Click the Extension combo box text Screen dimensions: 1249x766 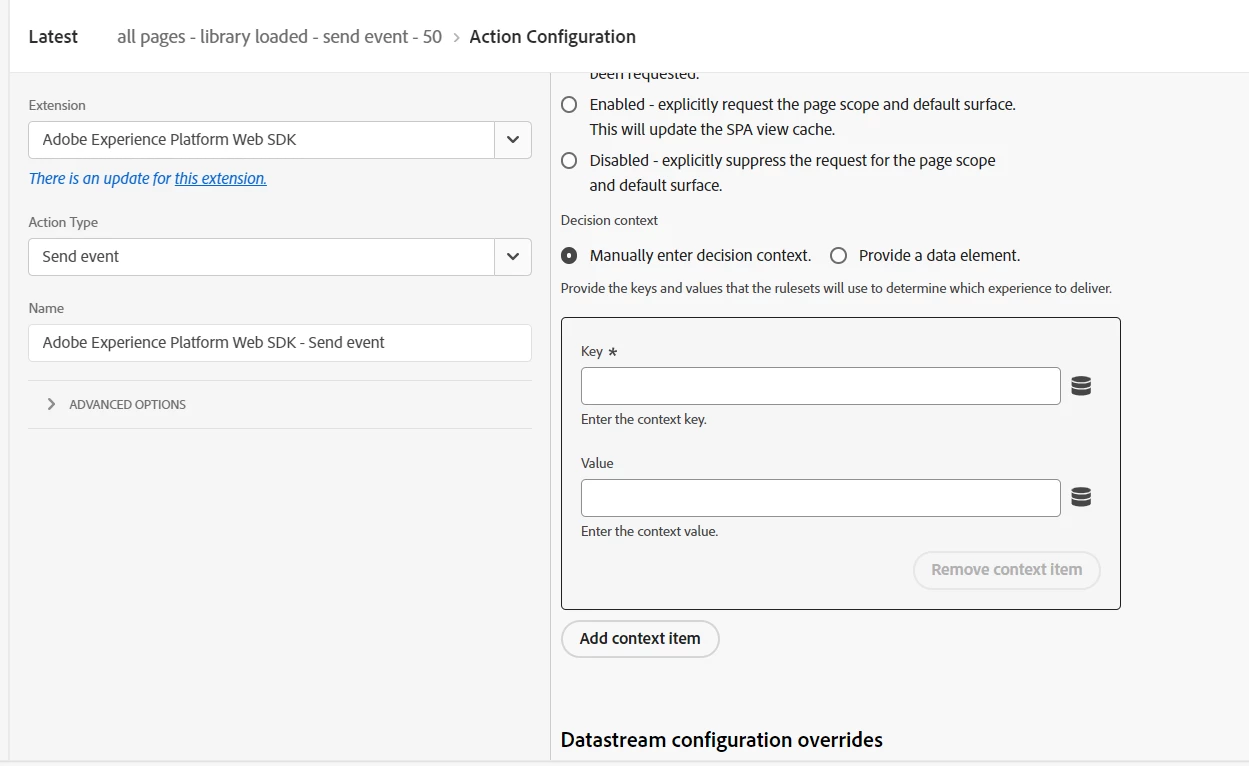point(261,140)
